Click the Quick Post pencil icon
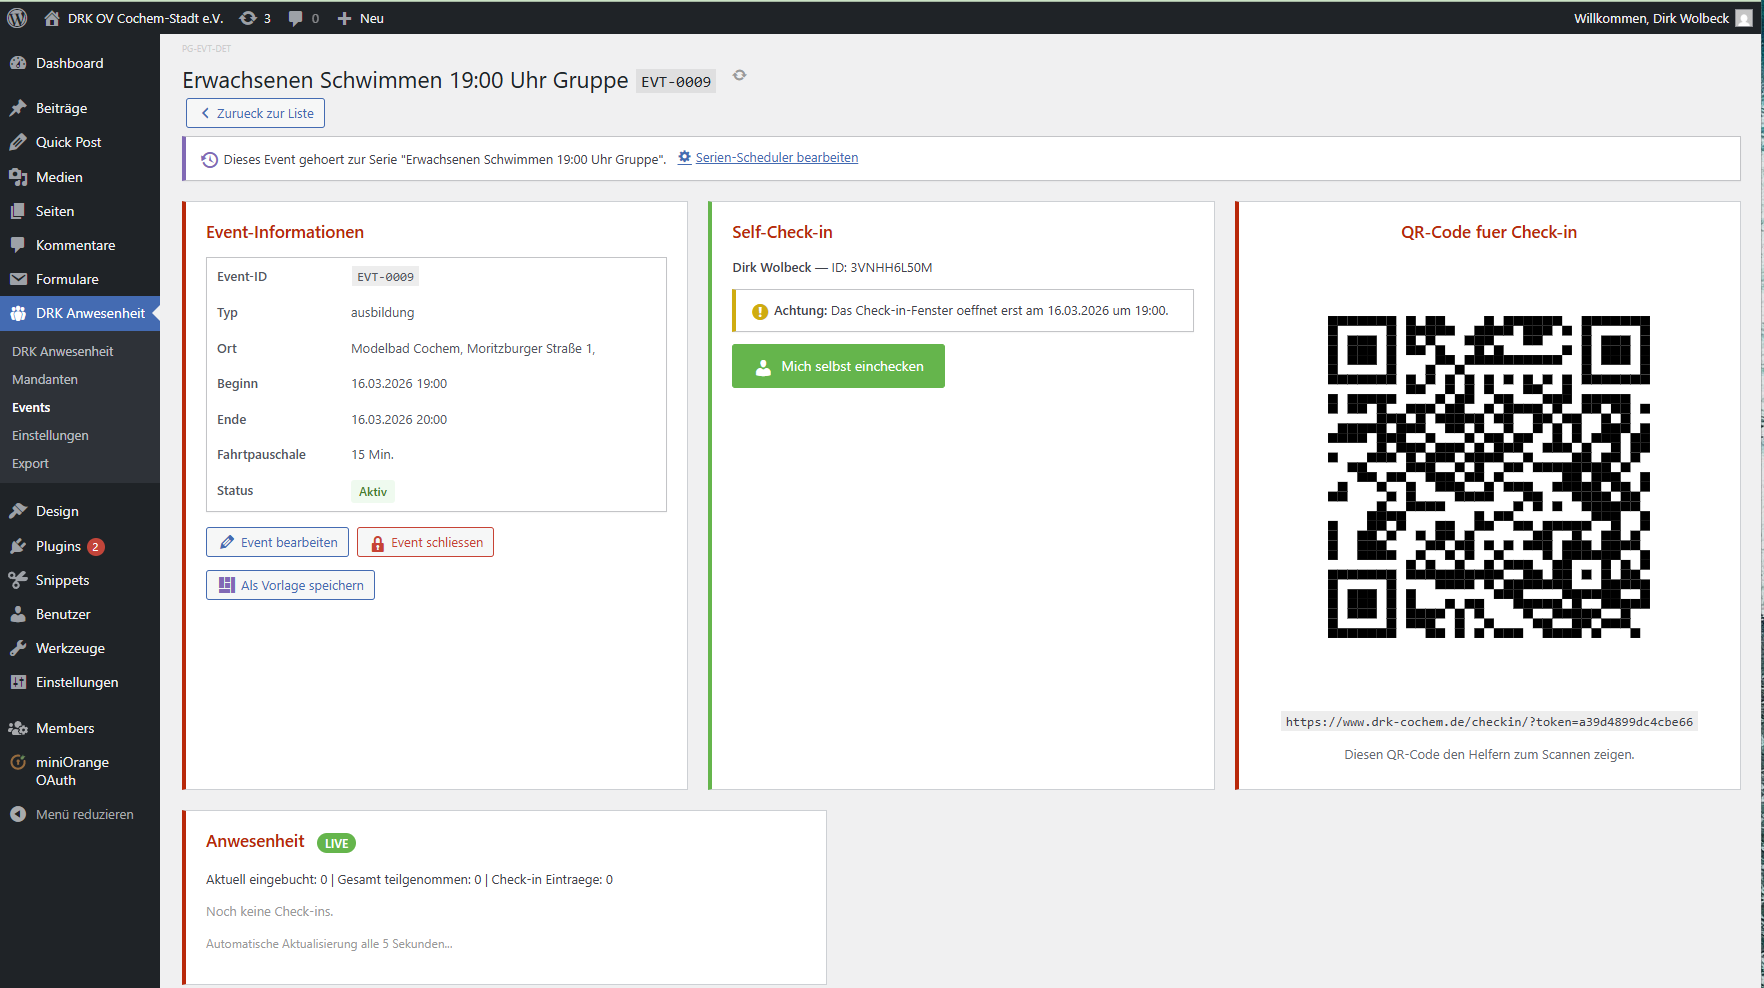Viewport: 1764px width, 988px height. pyautogui.click(x=18, y=142)
